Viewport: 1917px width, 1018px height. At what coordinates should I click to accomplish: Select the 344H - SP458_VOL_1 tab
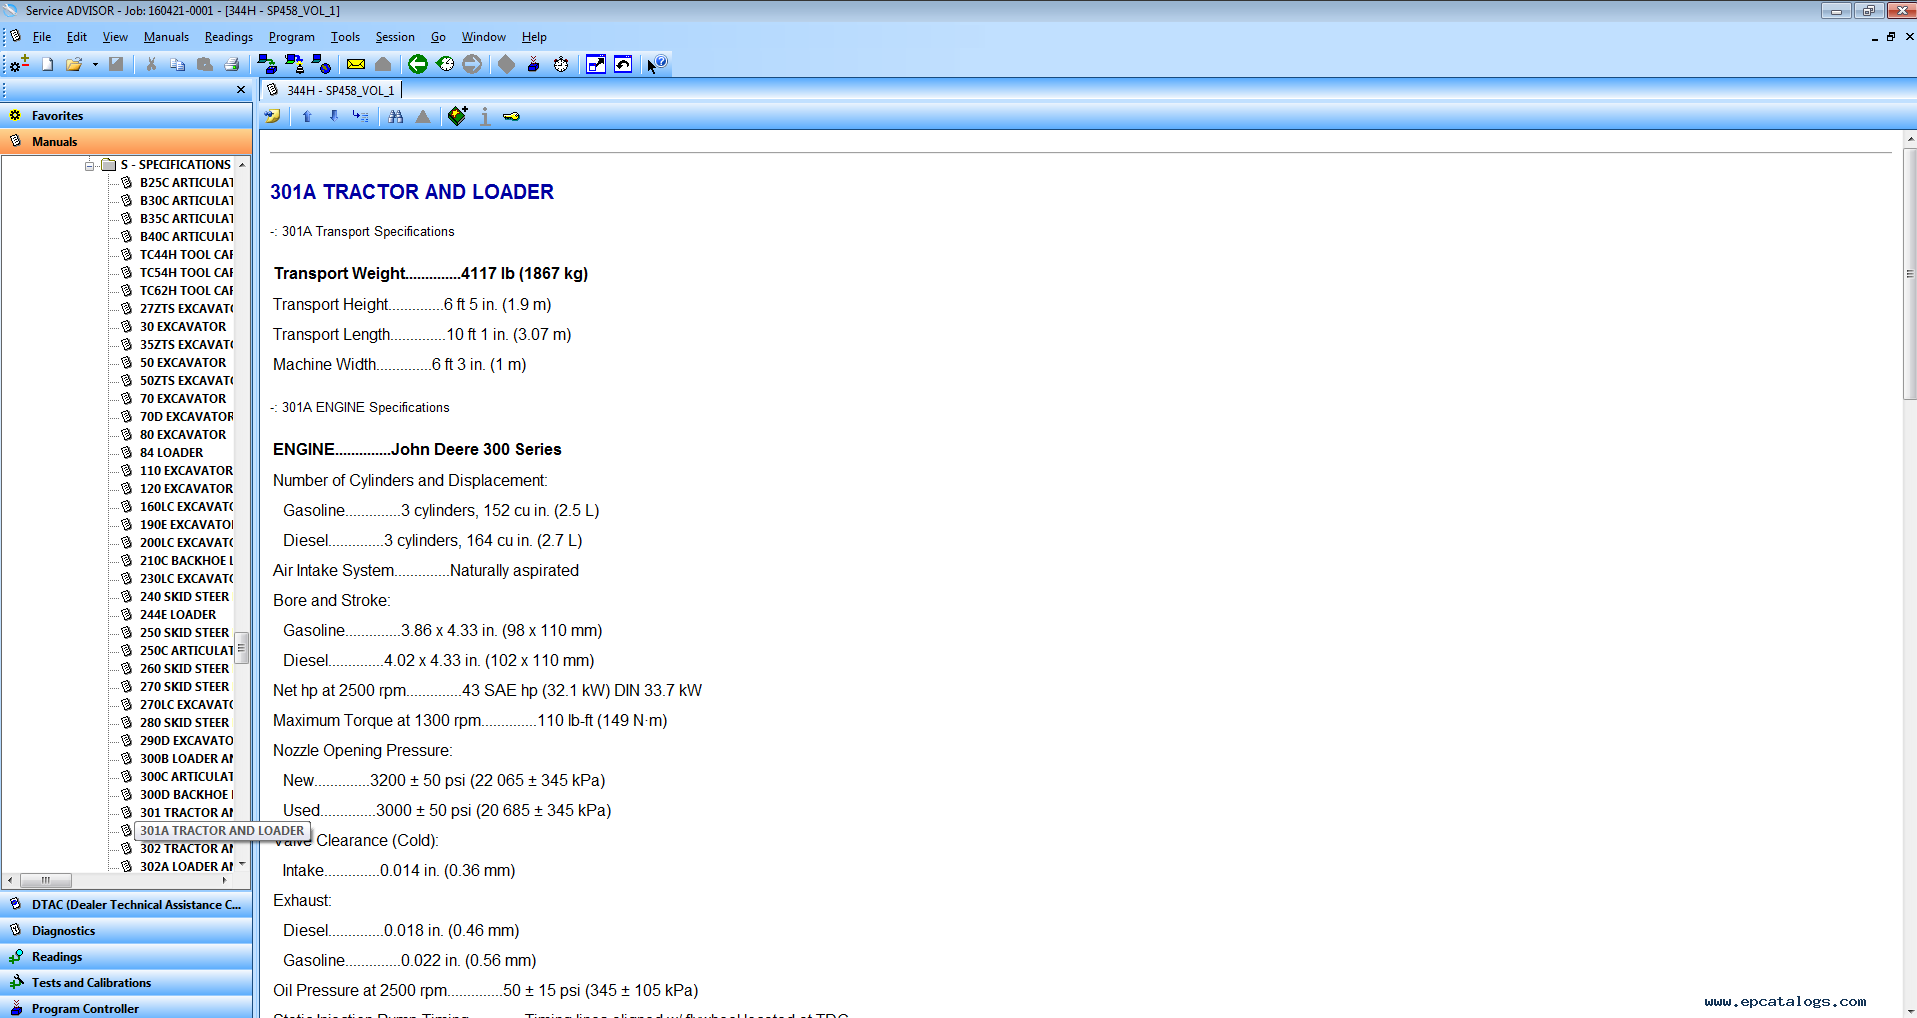click(x=339, y=90)
